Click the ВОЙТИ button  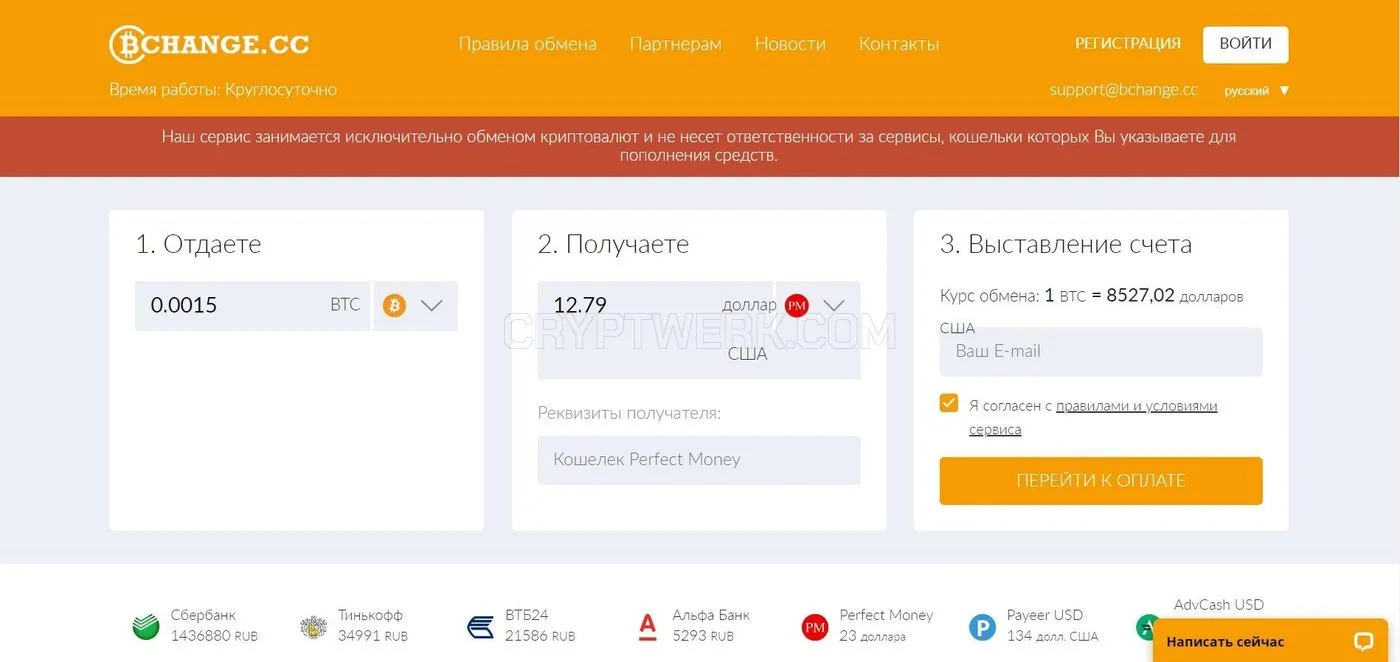1245,44
